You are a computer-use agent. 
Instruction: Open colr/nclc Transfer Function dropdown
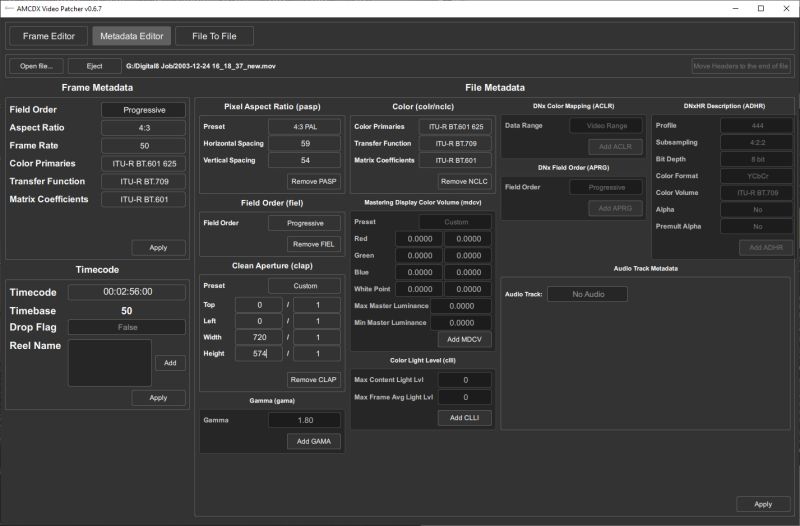pyautogui.click(x=456, y=143)
